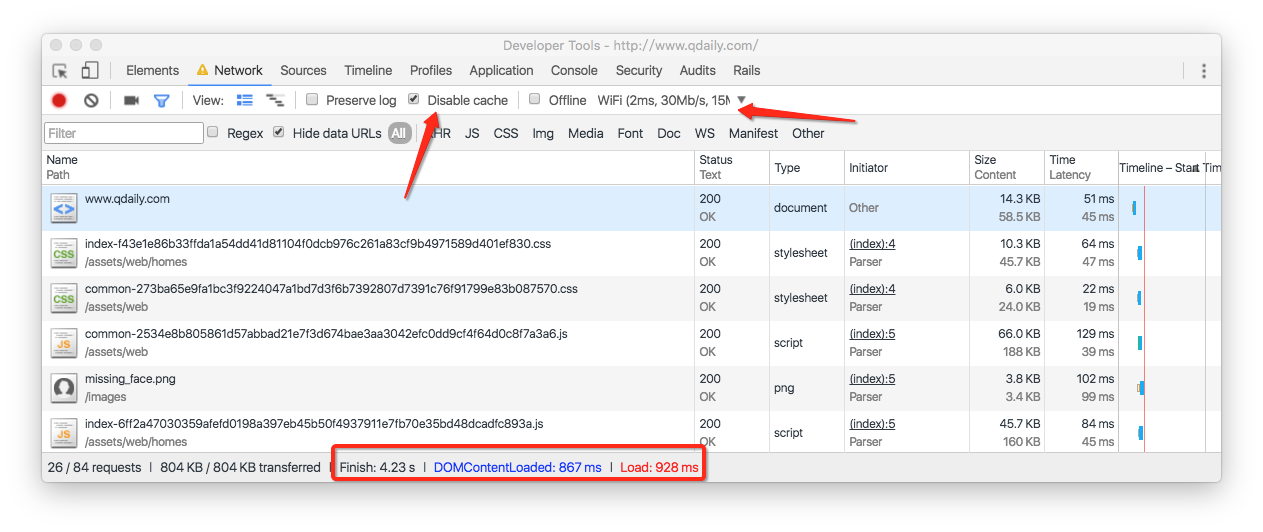The image size is (1263, 532).
Task: Open the Console tab
Action: (x=574, y=71)
